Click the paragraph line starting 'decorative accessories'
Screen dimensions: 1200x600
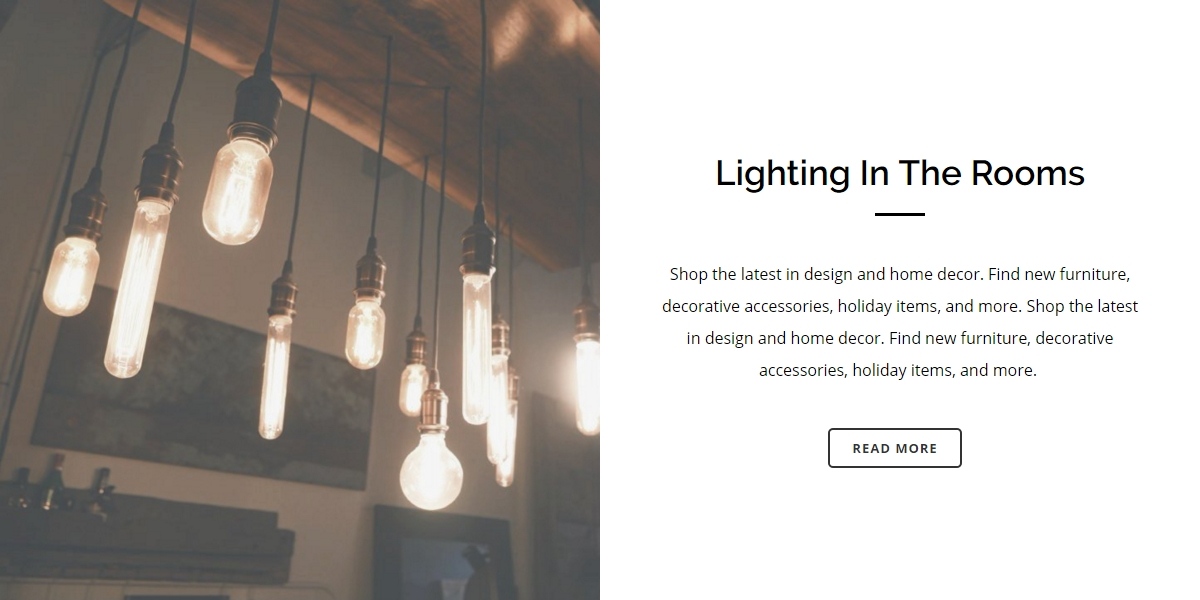(x=899, y=306)
